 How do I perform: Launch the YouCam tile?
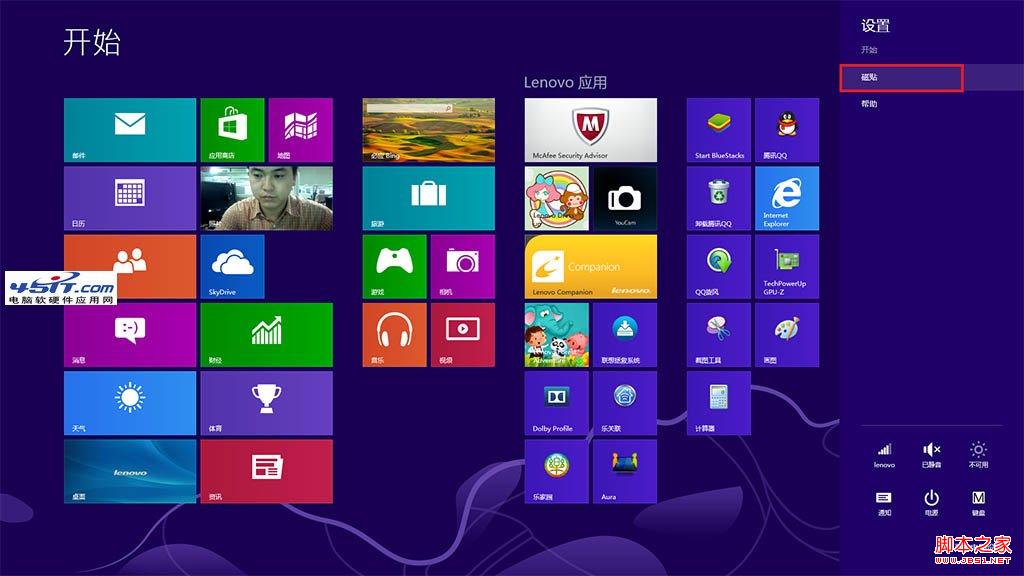[x=625, y=198]
